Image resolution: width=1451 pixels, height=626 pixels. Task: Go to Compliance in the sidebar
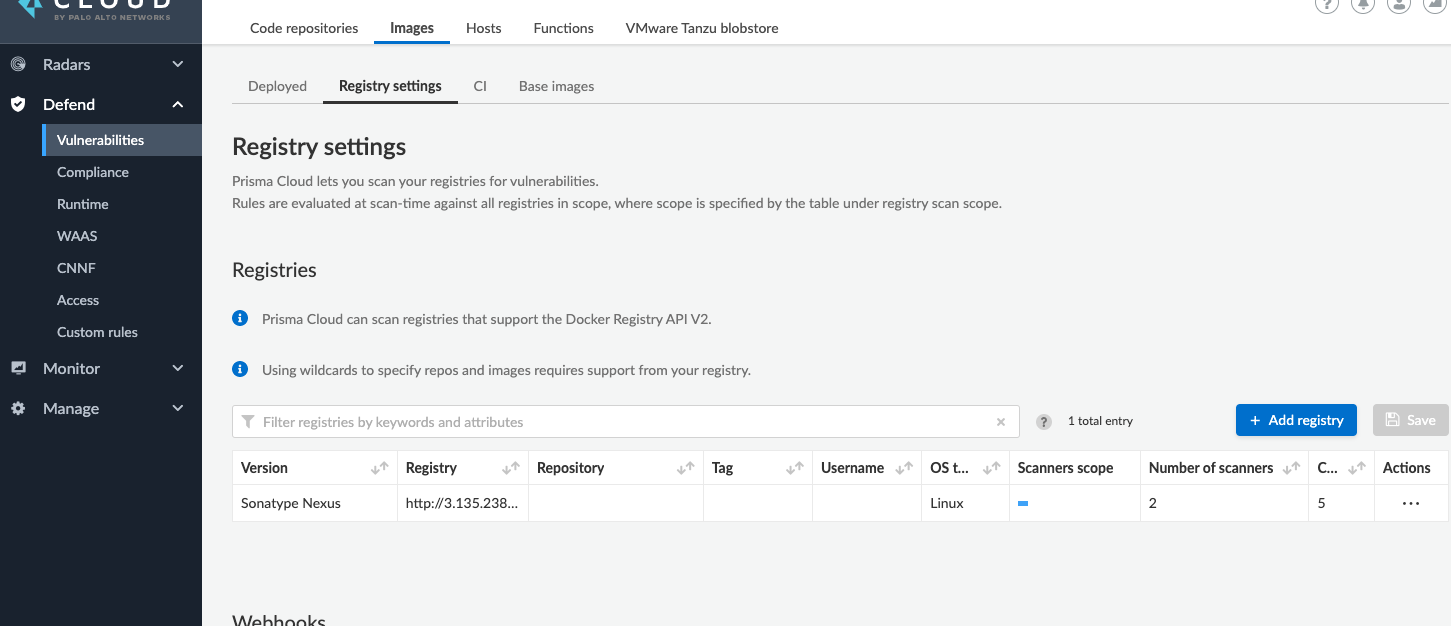click(93, 172)
